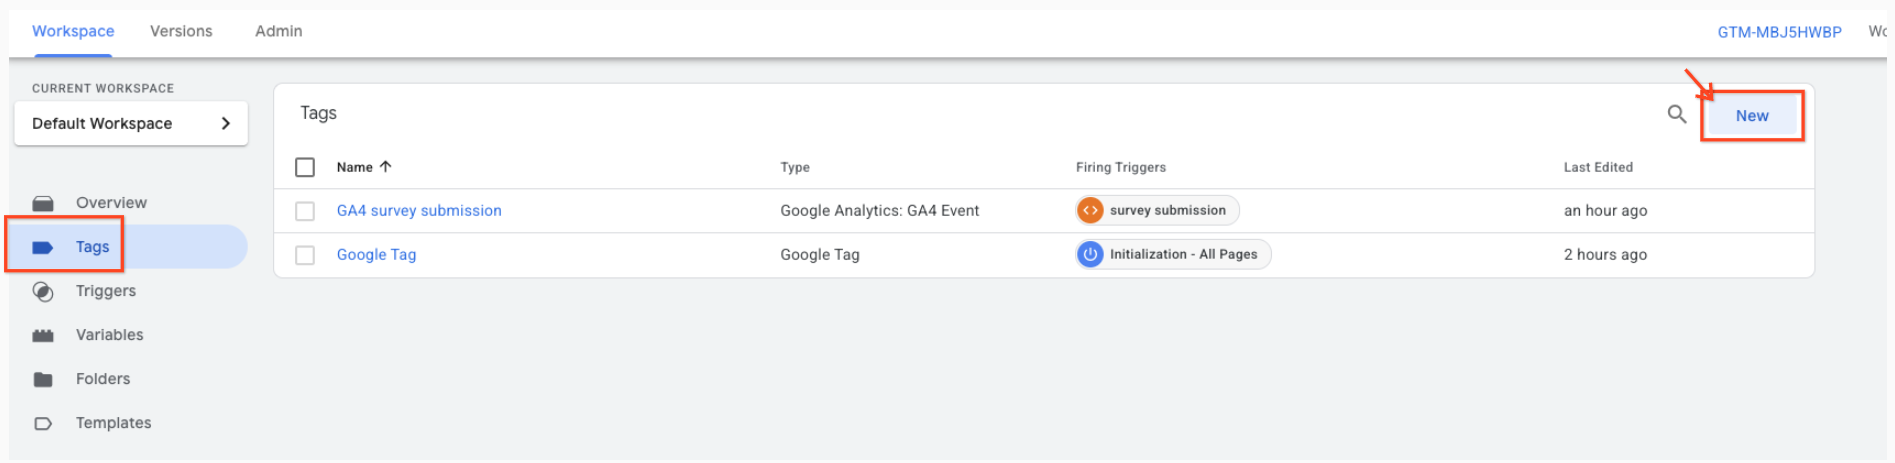Screen dimensions: 1895x463
Task: Click the search magnifier icon in Tags
Action: pos(1676,115)
